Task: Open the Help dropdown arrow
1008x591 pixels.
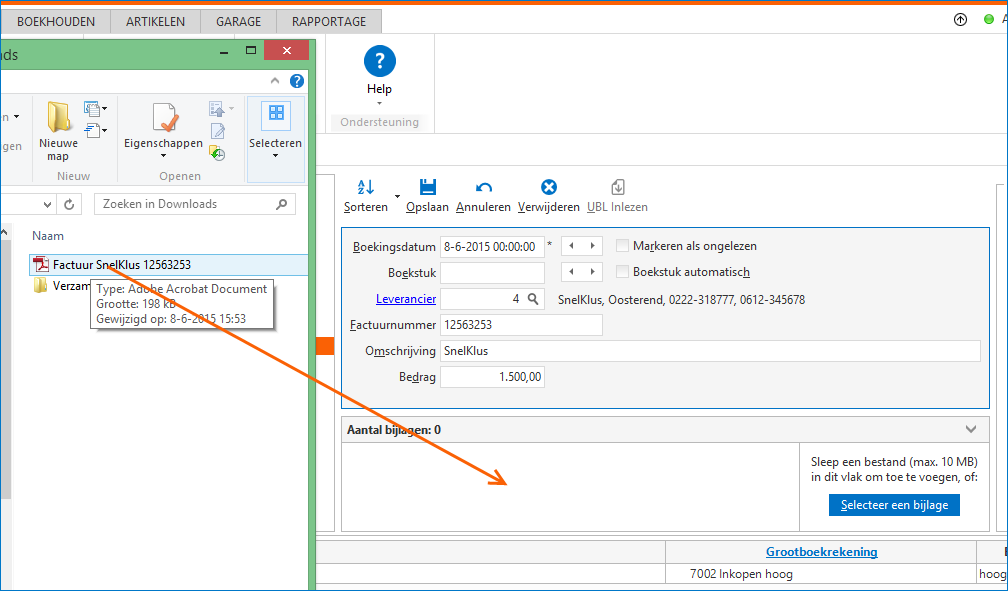Action: 379,104
